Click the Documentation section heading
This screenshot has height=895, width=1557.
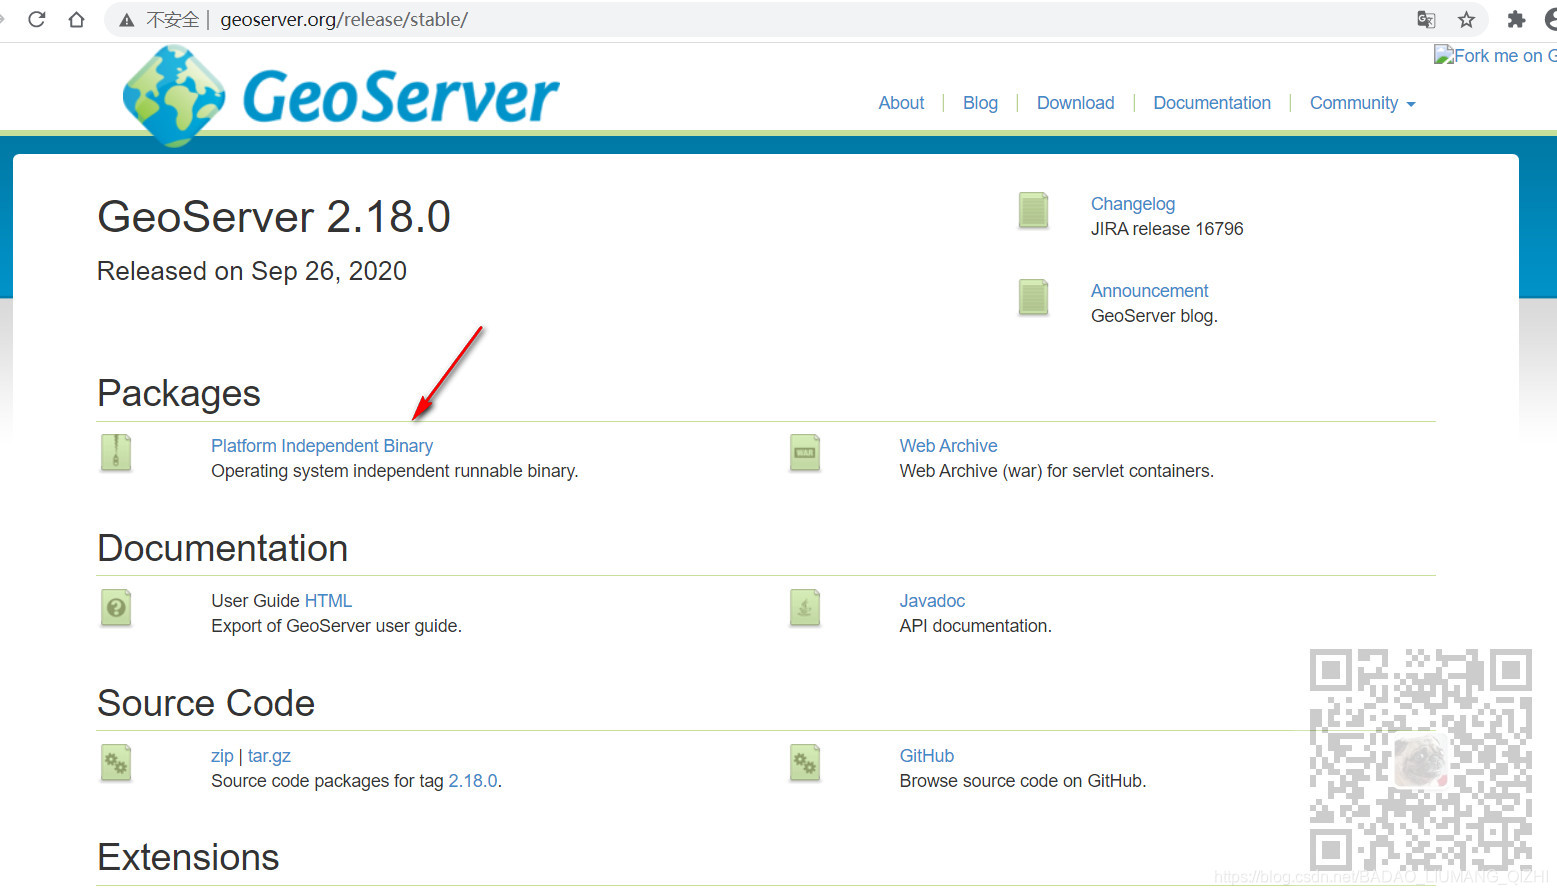click(222, 548)
